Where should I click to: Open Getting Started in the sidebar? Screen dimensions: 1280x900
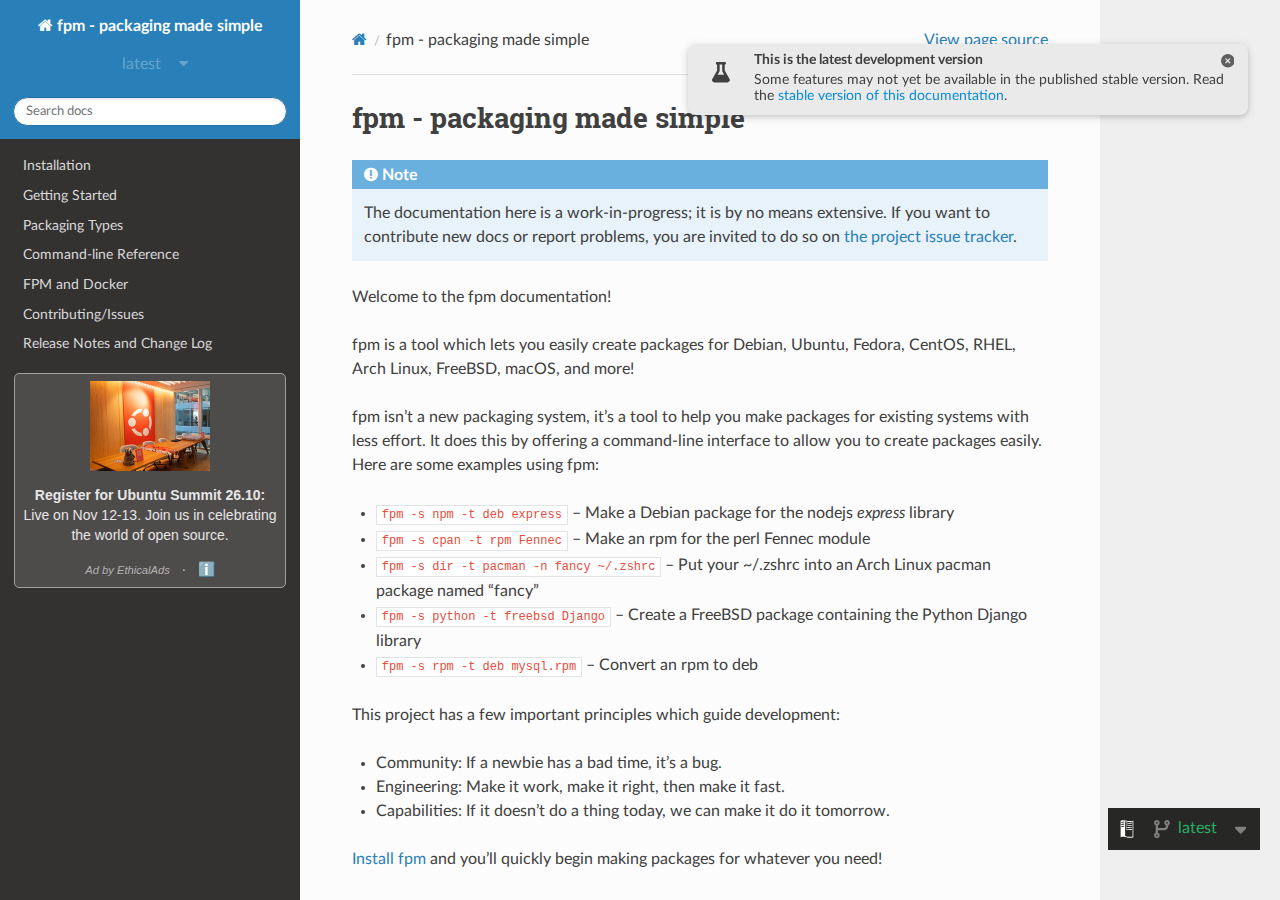(70, 195)
